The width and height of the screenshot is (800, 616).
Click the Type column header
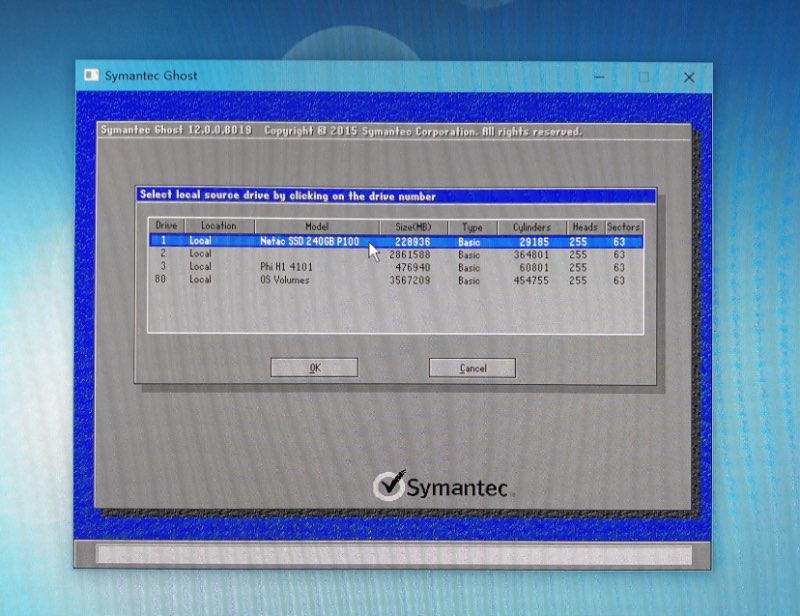click(x=472, y=227)
